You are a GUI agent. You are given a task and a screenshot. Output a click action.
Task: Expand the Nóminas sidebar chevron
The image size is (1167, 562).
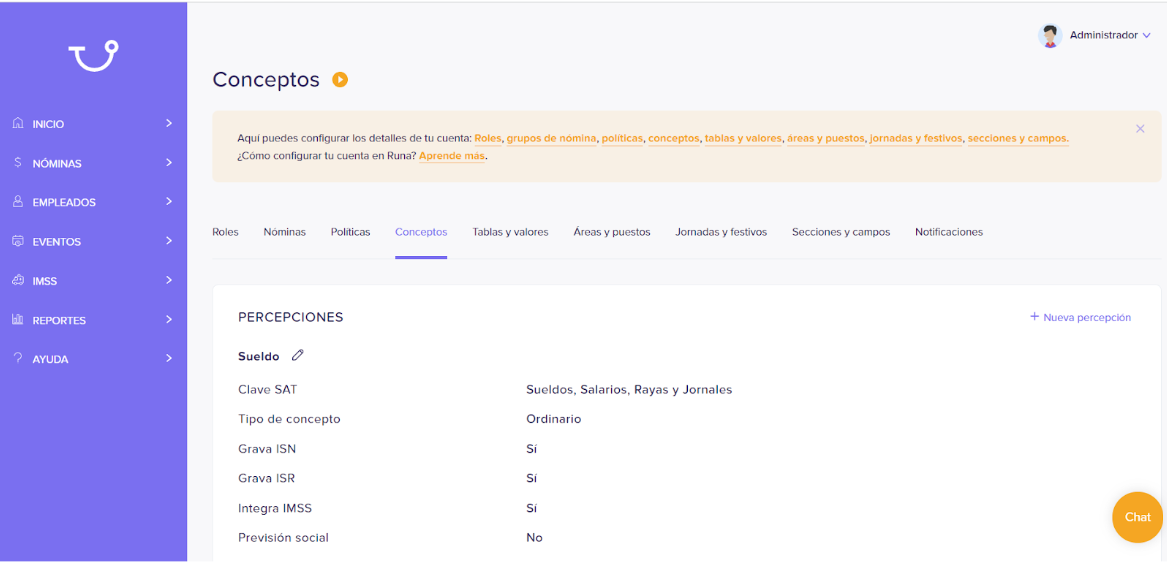[169, 162]
